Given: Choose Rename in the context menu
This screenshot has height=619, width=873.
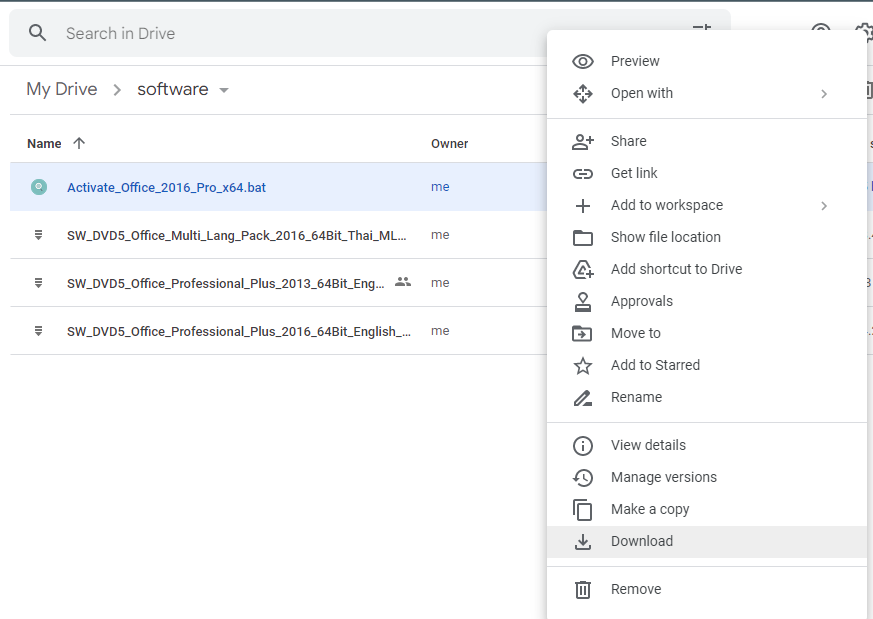Looking at the screenshot, I should pyautogui.click(x=707, y=397).
